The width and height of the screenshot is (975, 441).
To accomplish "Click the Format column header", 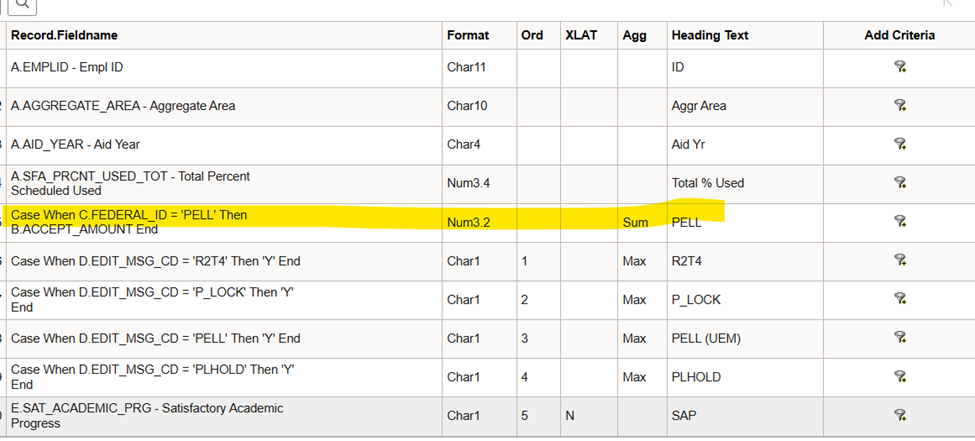I will tap(468, 35).
